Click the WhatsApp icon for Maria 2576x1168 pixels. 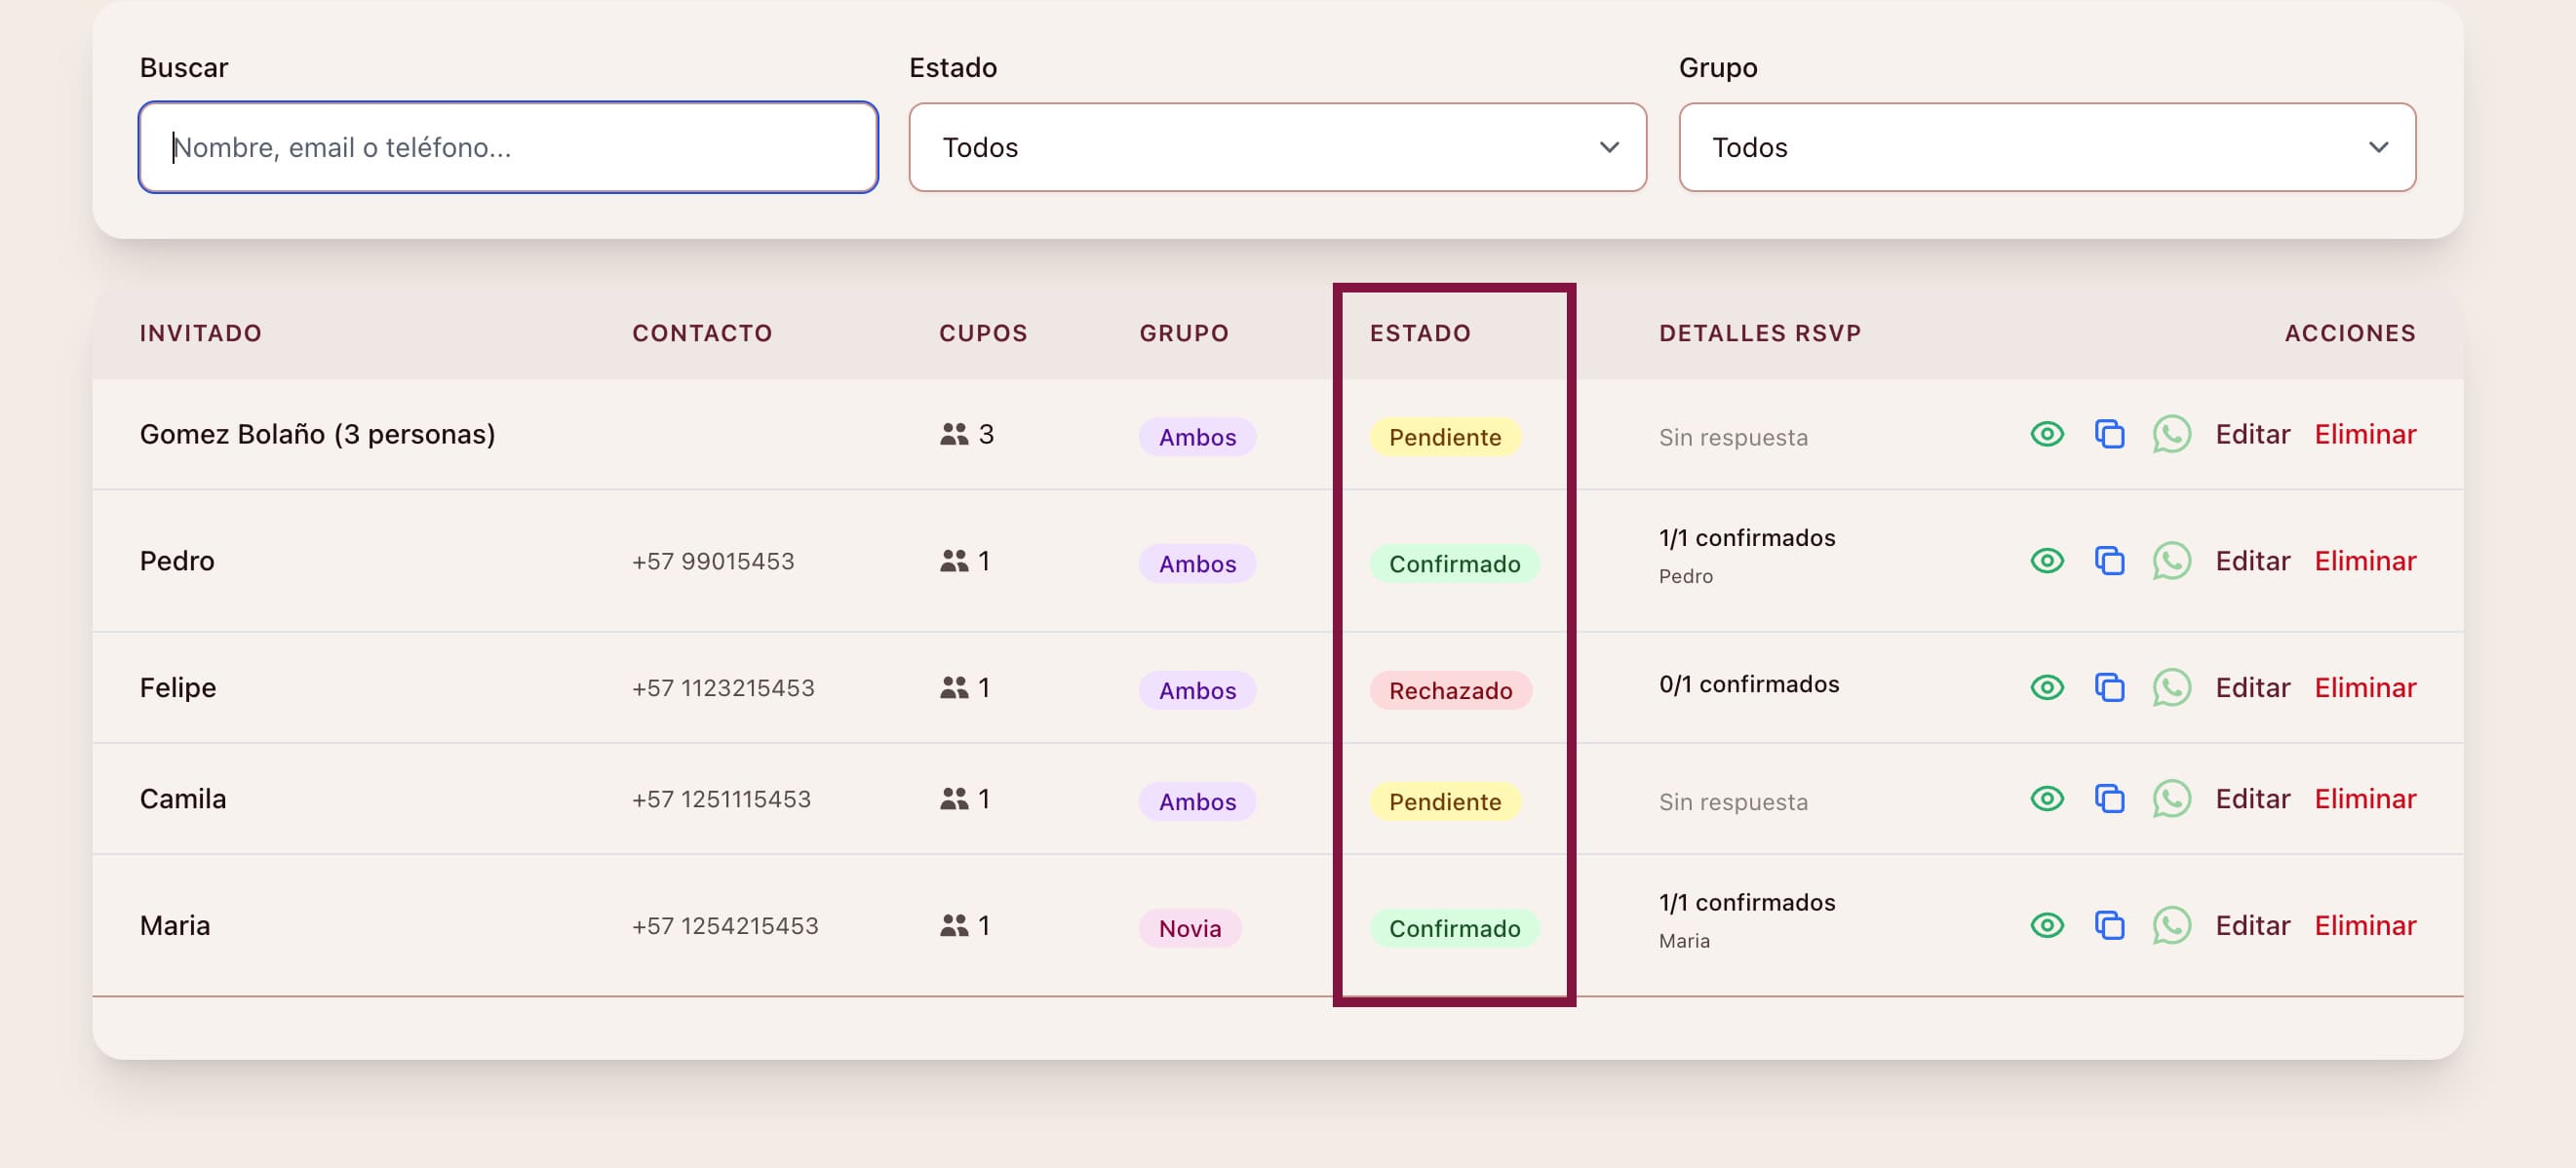pyautogui.click(x=2171, y=926)
